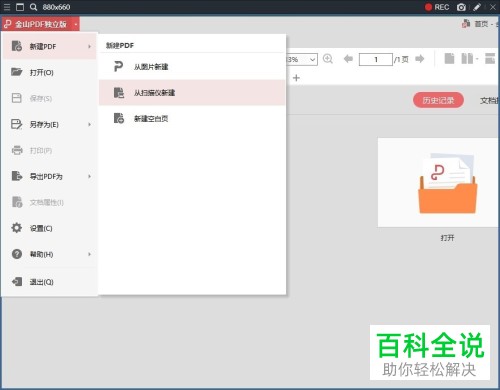Open the 金山PDF独立版 main menu button
Viewport: 500px width, 390px height.
[41, 24]
